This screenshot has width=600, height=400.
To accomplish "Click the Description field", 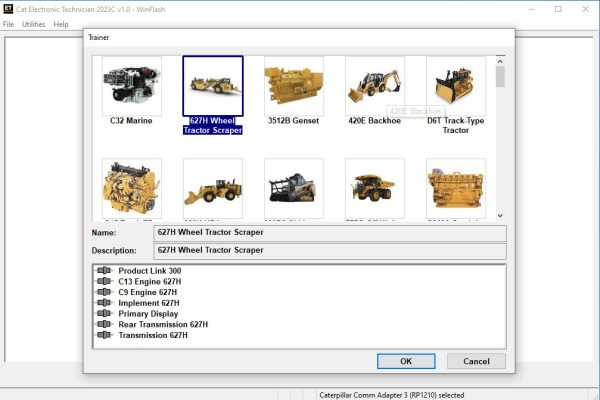I will (330, 251).
